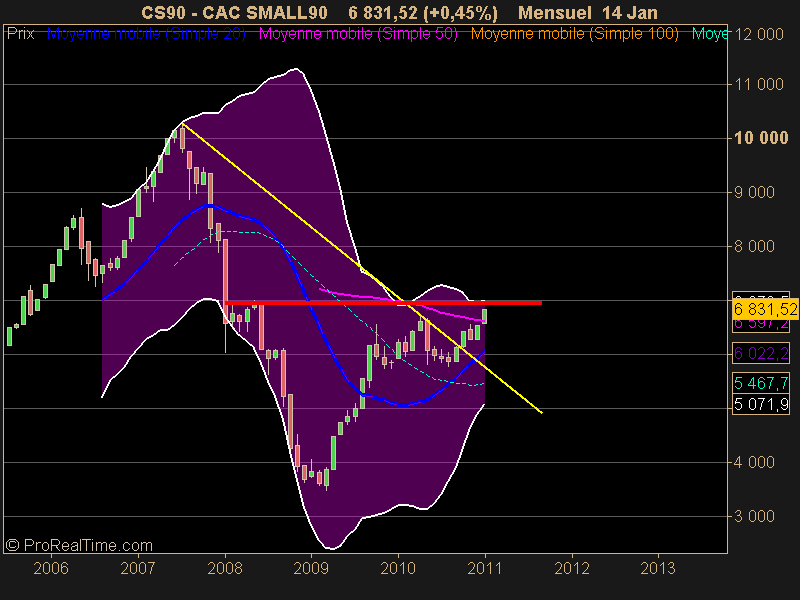Image resolution: width=800 pixels, height=600 pixels.
Task: Click the 2010 year label on time axis
Action: [398, 568]
